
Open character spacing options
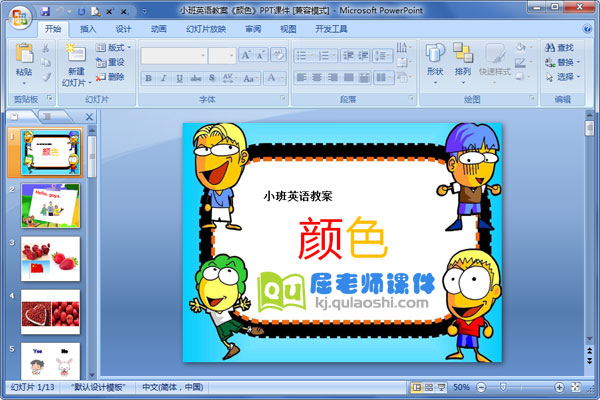[229, 78]
